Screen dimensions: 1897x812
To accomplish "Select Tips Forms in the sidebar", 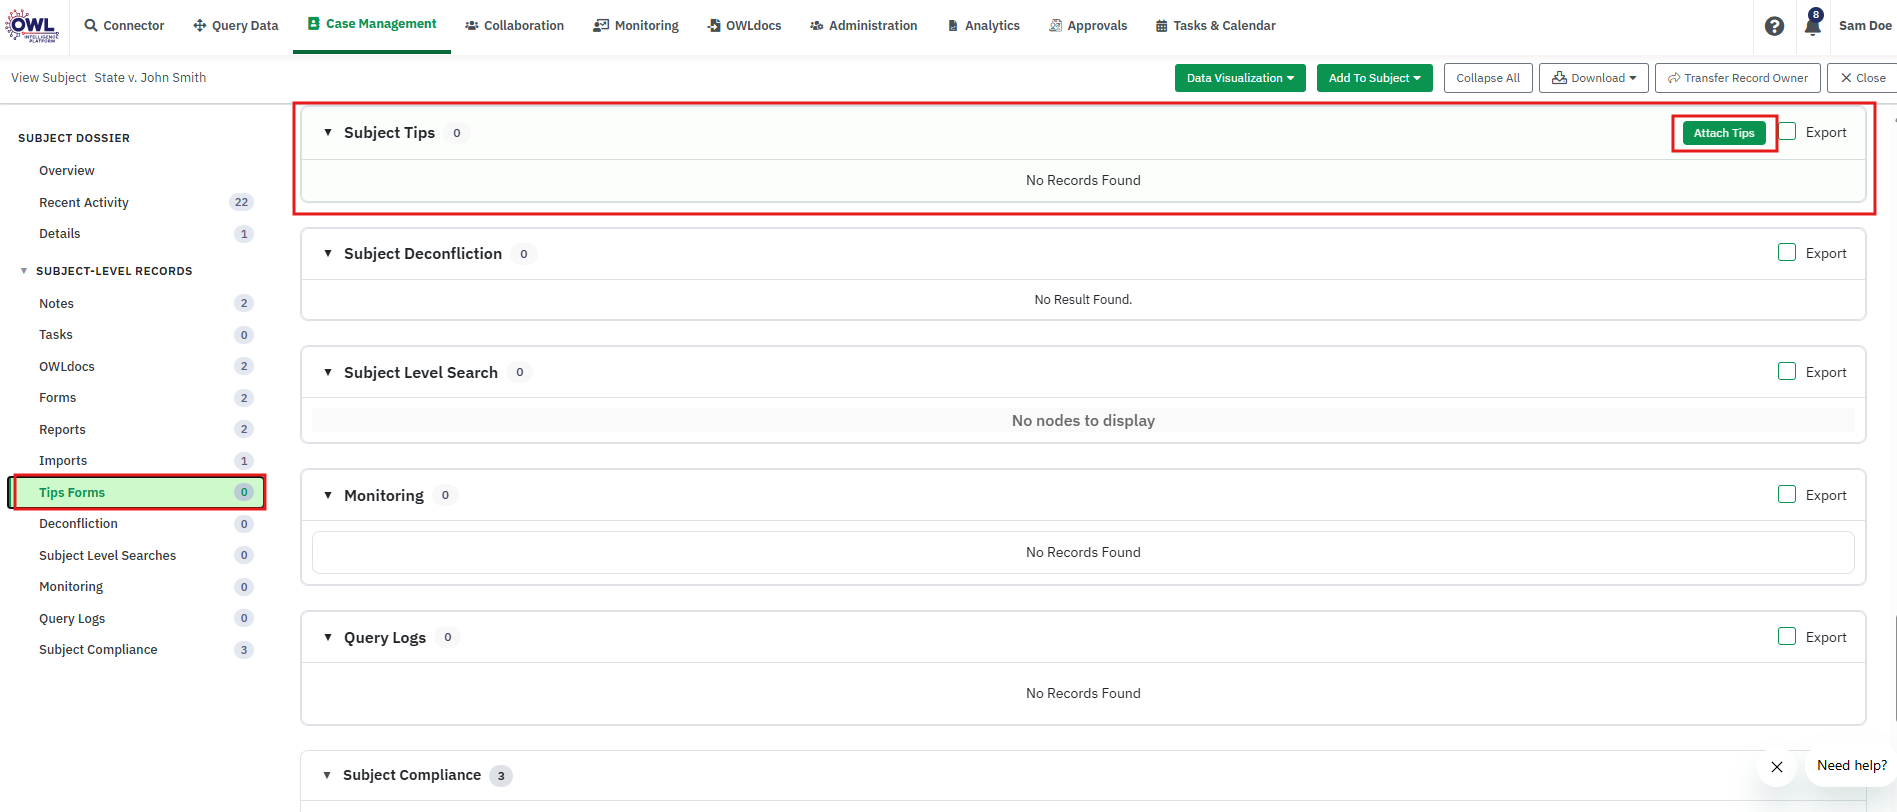I will pyautogui.click(x=137, y=492).
